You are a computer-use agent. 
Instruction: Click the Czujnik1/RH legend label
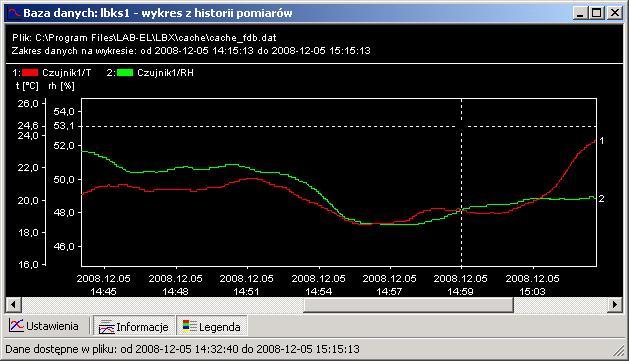165,73
